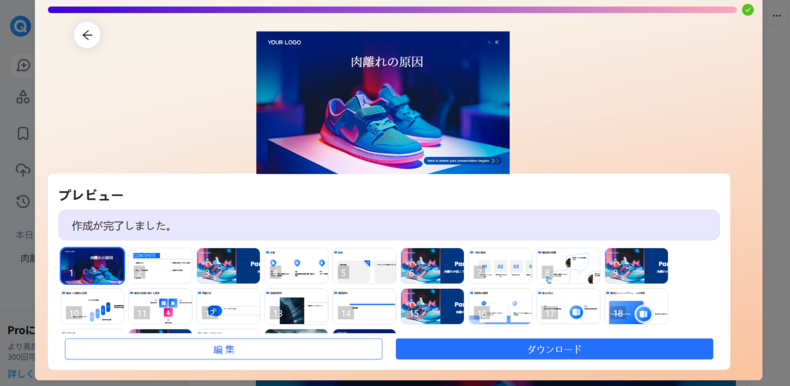Select slide thumbnail 18
Image resolution: width=790 pixels, height=386 pixels.
coord(636,306)
